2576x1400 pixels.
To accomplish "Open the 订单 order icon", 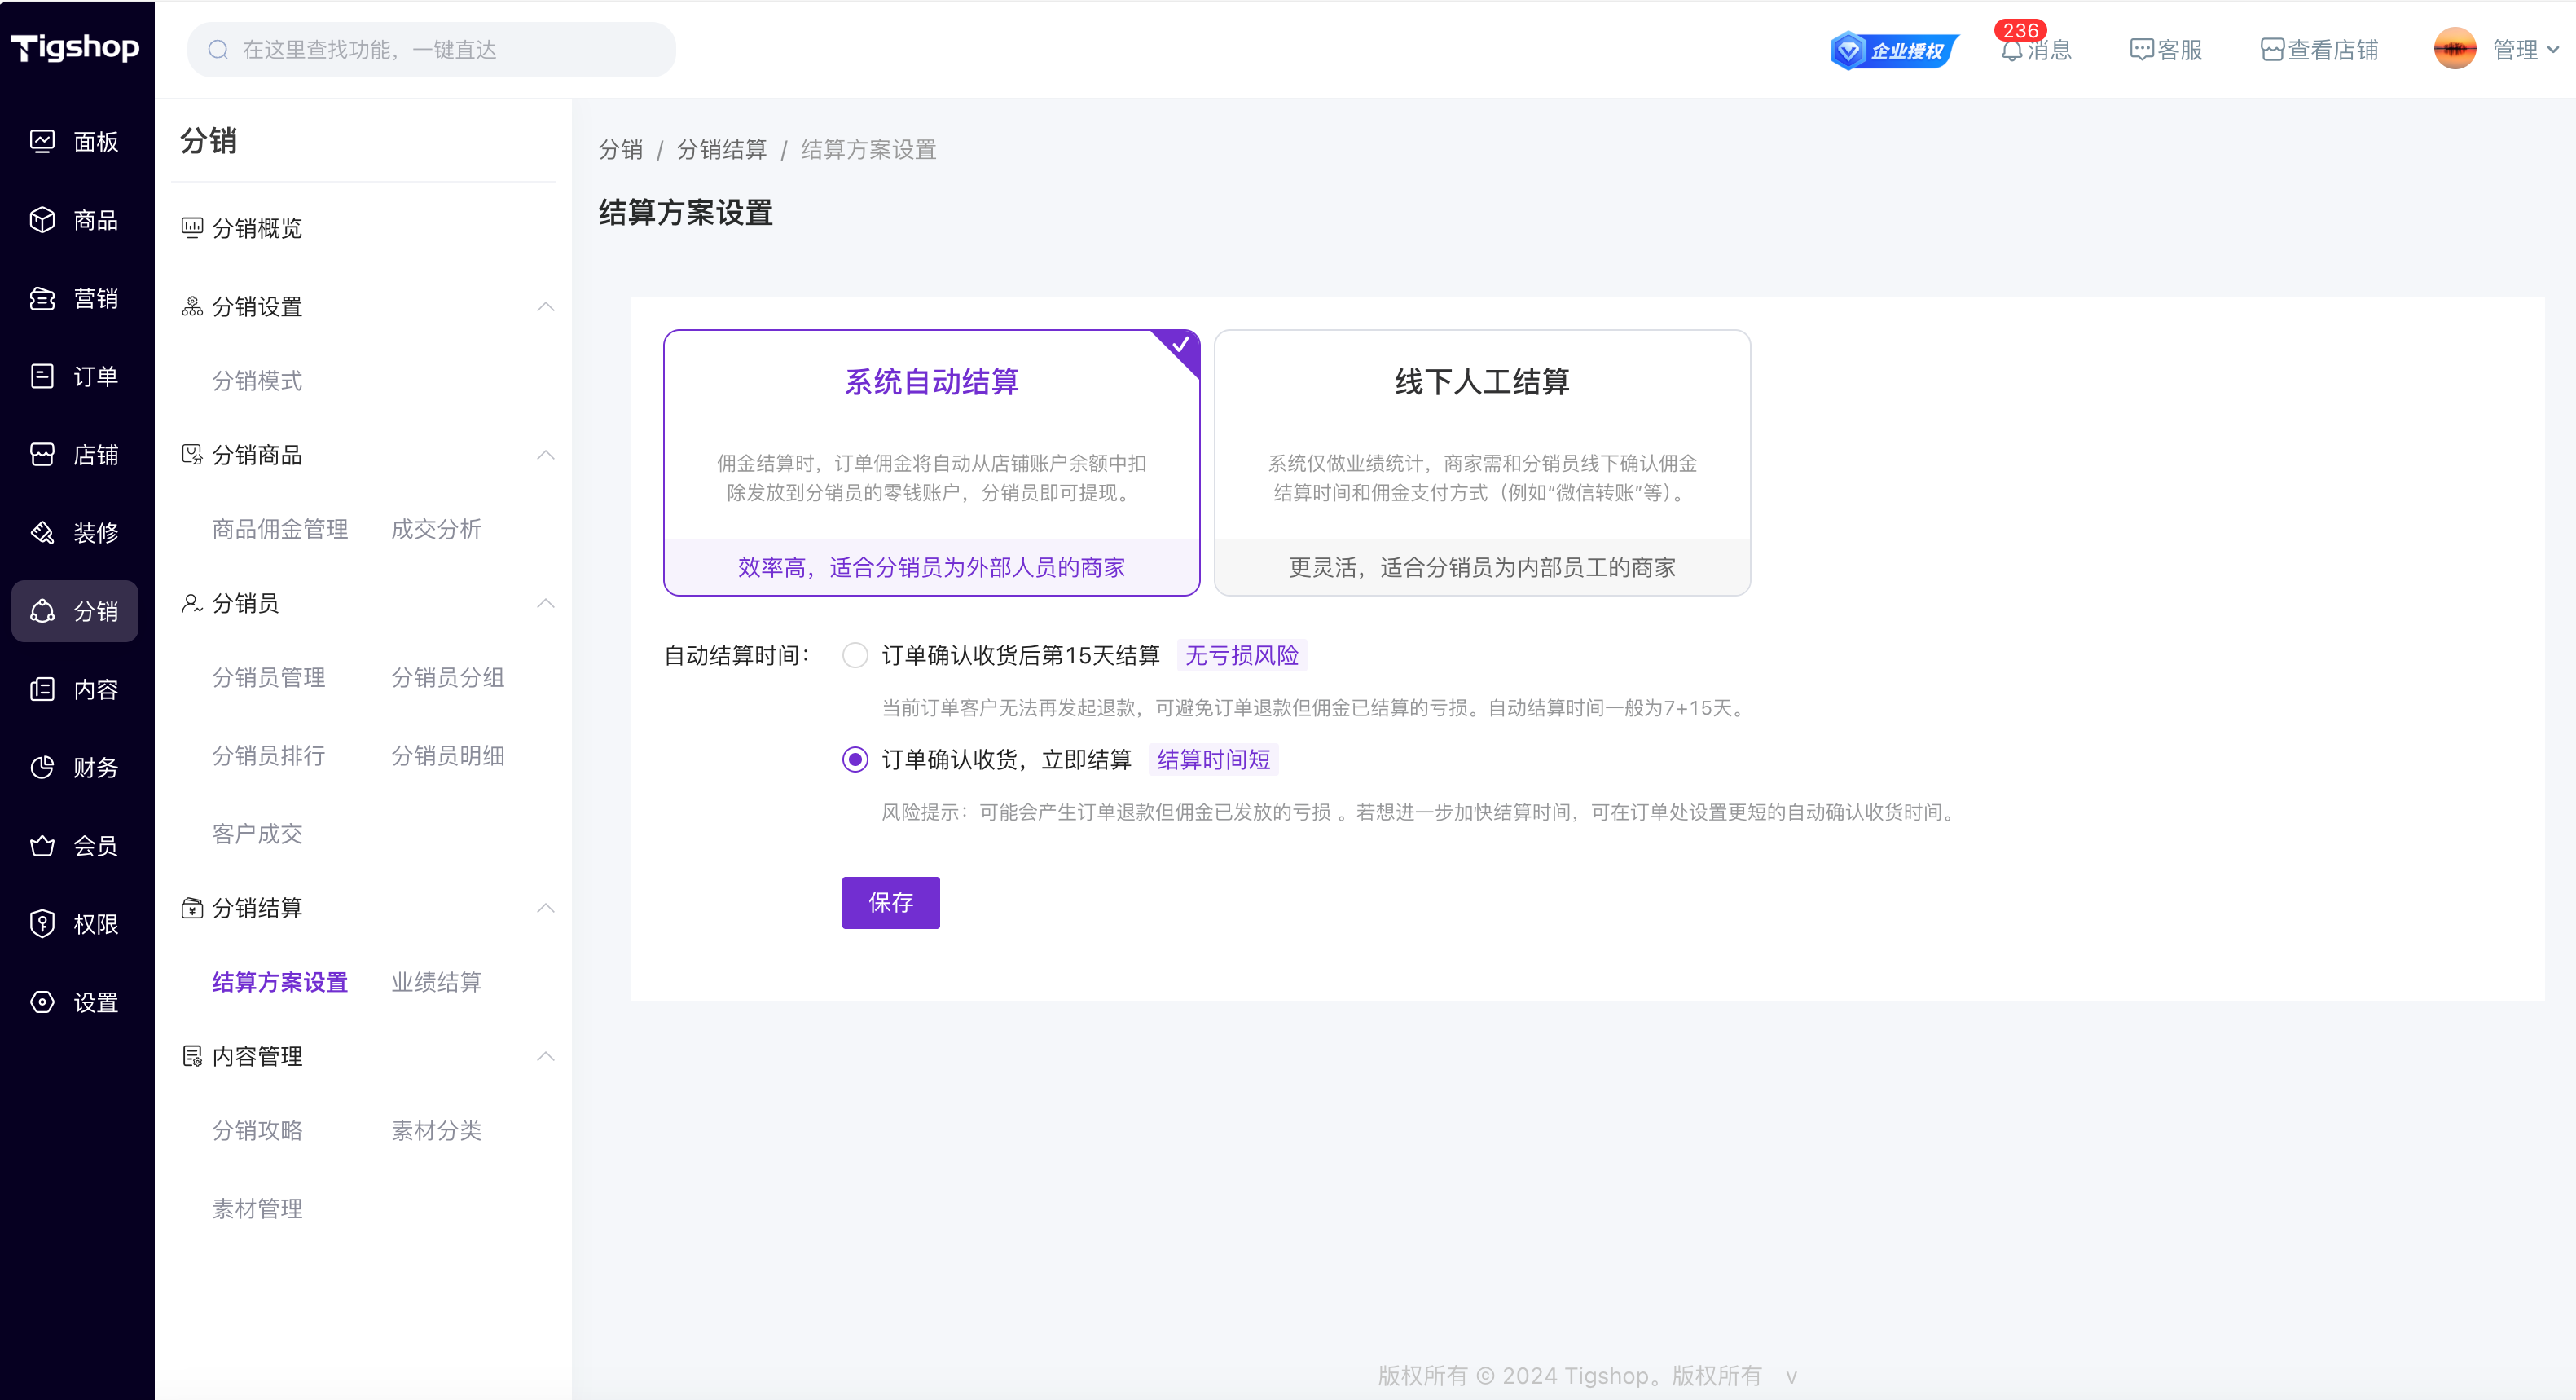I will 42,376.
